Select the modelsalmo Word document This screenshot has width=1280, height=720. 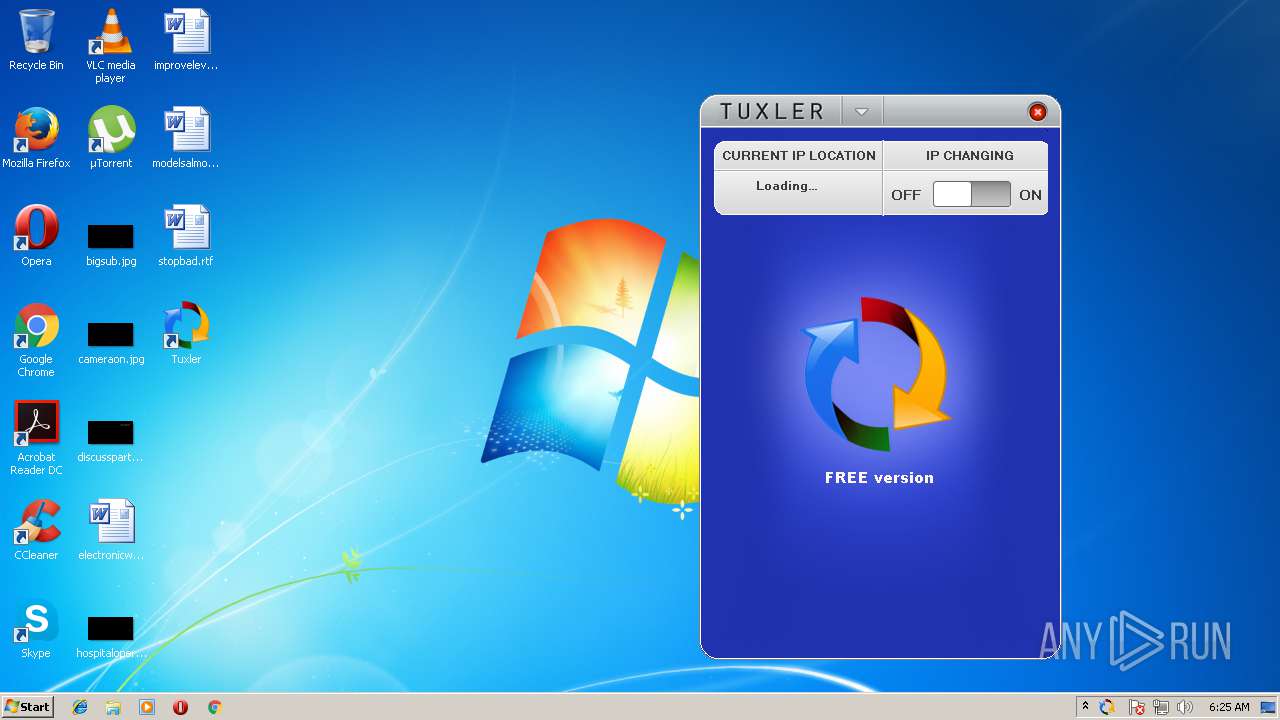(186, 138)
